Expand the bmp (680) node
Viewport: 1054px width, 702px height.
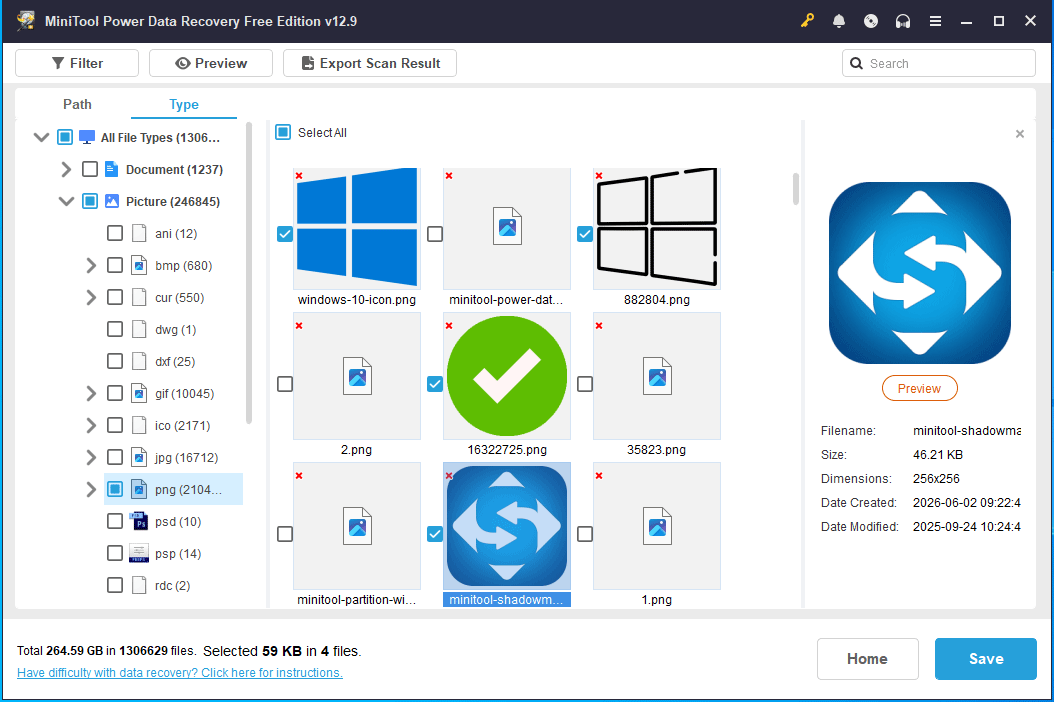click(91, 266)
